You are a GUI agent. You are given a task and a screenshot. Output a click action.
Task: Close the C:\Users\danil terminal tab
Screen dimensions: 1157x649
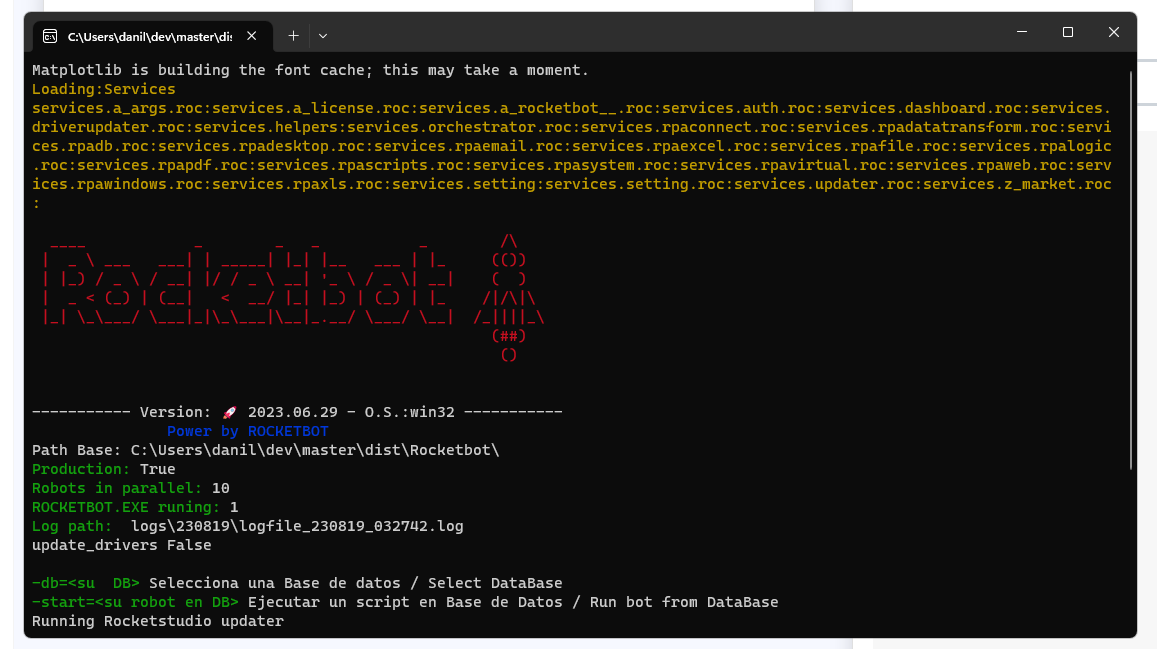pos(252,35)
